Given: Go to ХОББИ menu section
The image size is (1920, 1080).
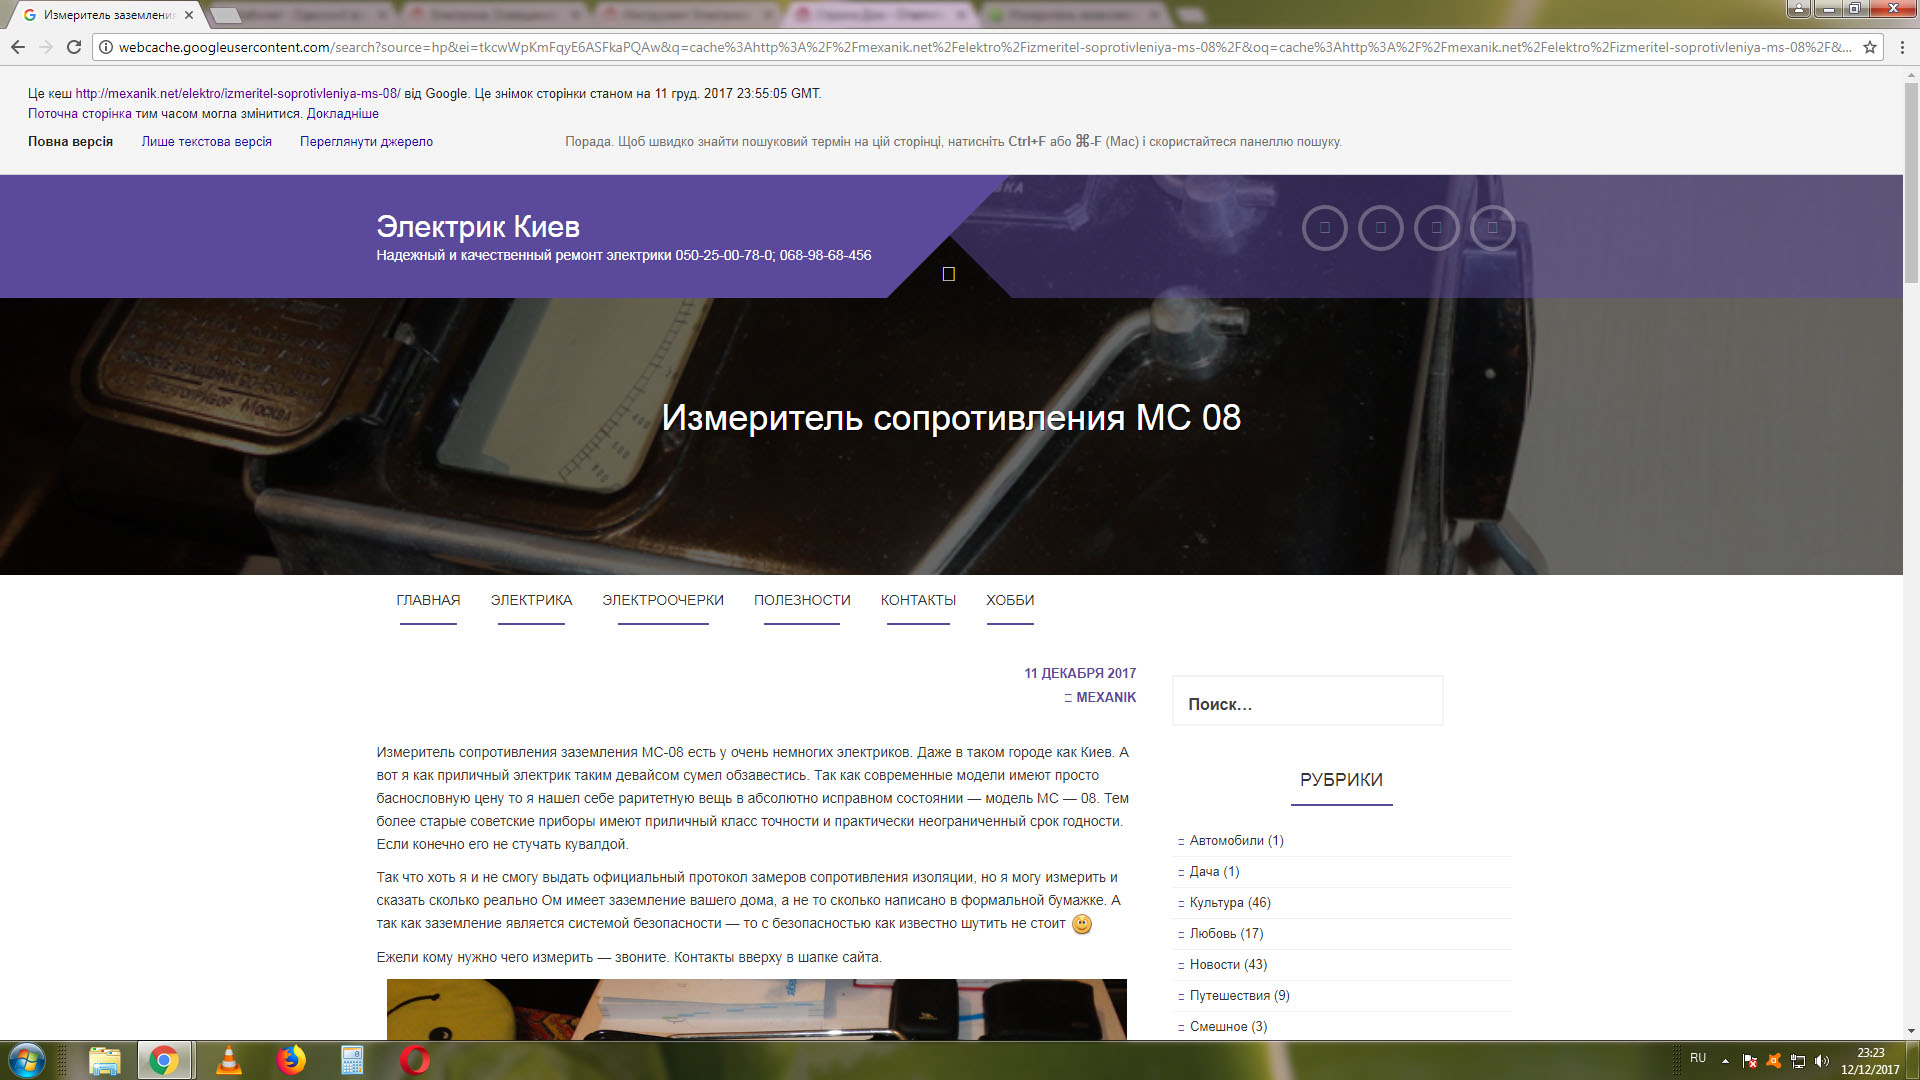Looking at the screenshot, I should coord(1010,601).
